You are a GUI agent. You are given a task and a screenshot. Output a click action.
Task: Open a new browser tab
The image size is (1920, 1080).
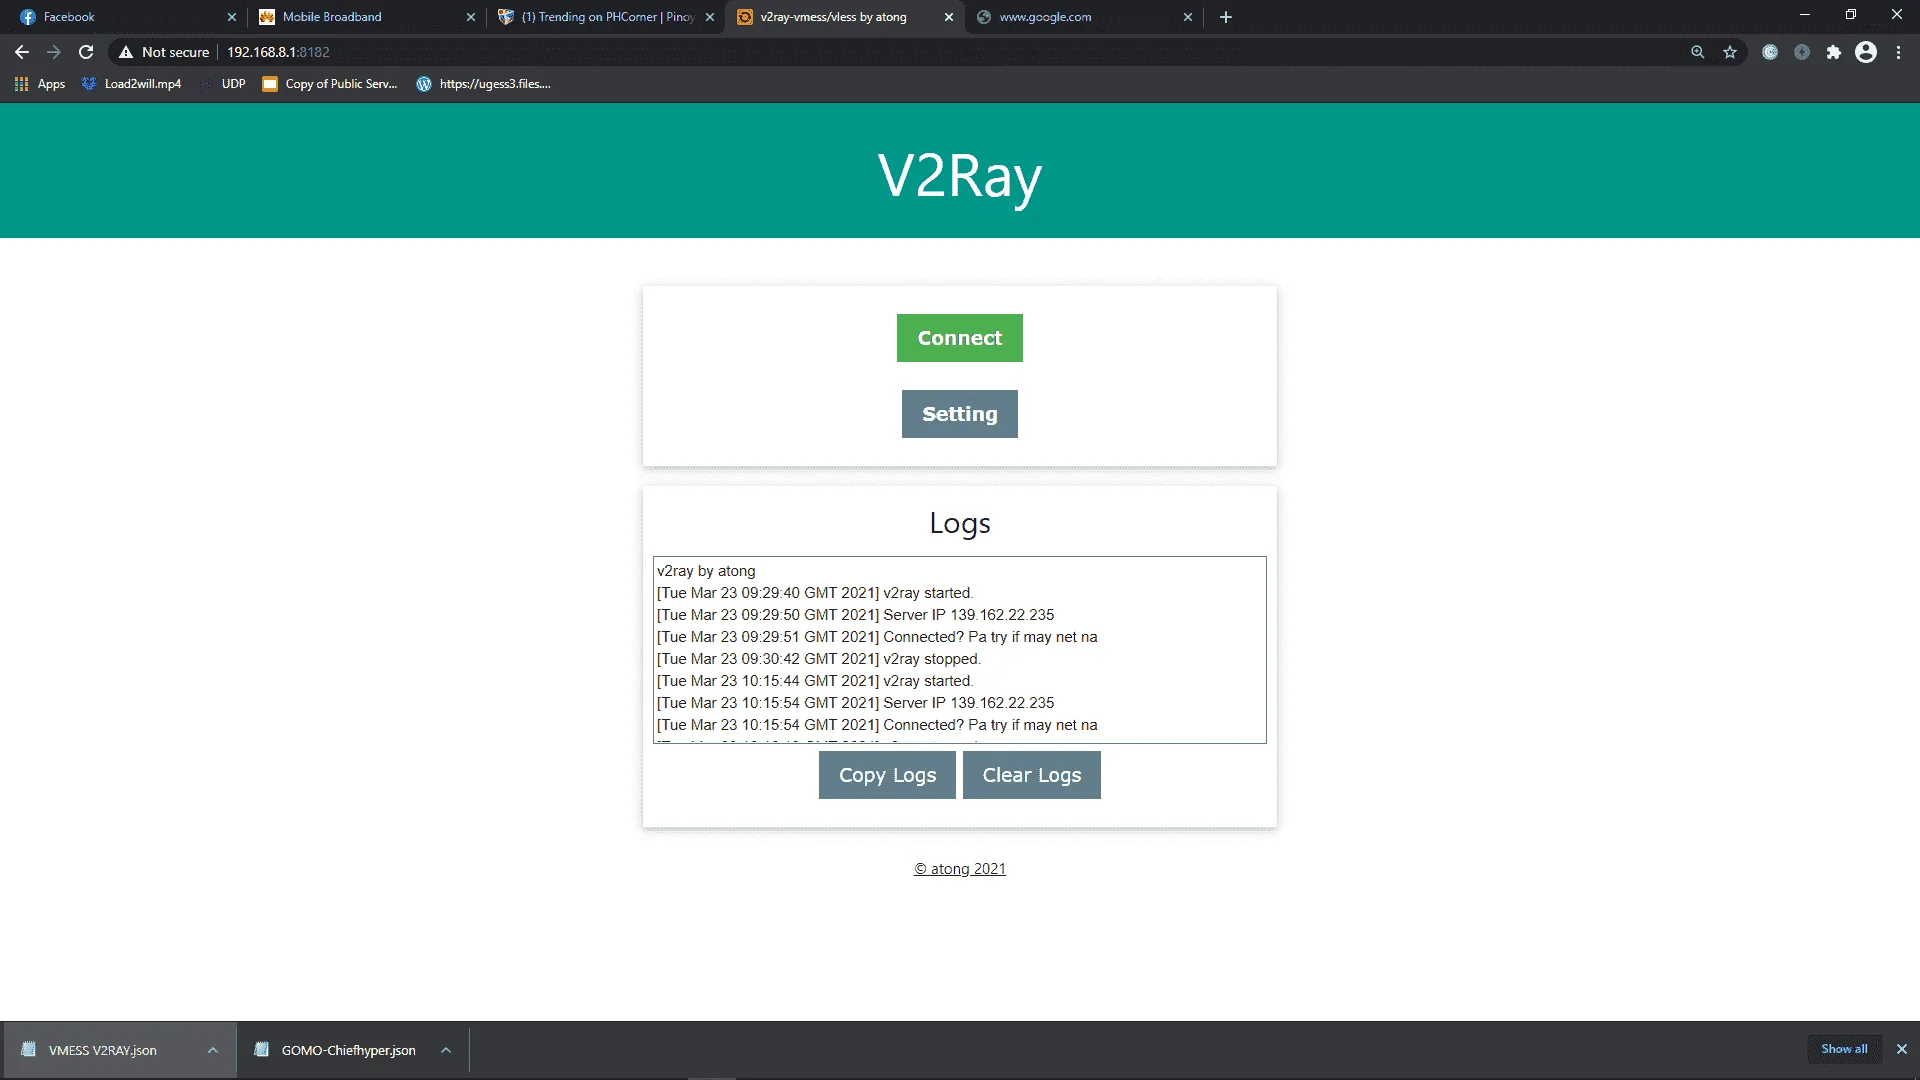click(x=1226, y=17)
